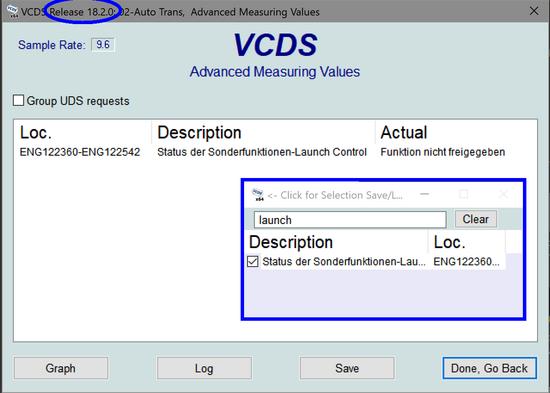The height and width of the screenshot is (393, 550).
Task: Click the Click for Selection Save/L... title text
Action: click(x=335, y=195)
